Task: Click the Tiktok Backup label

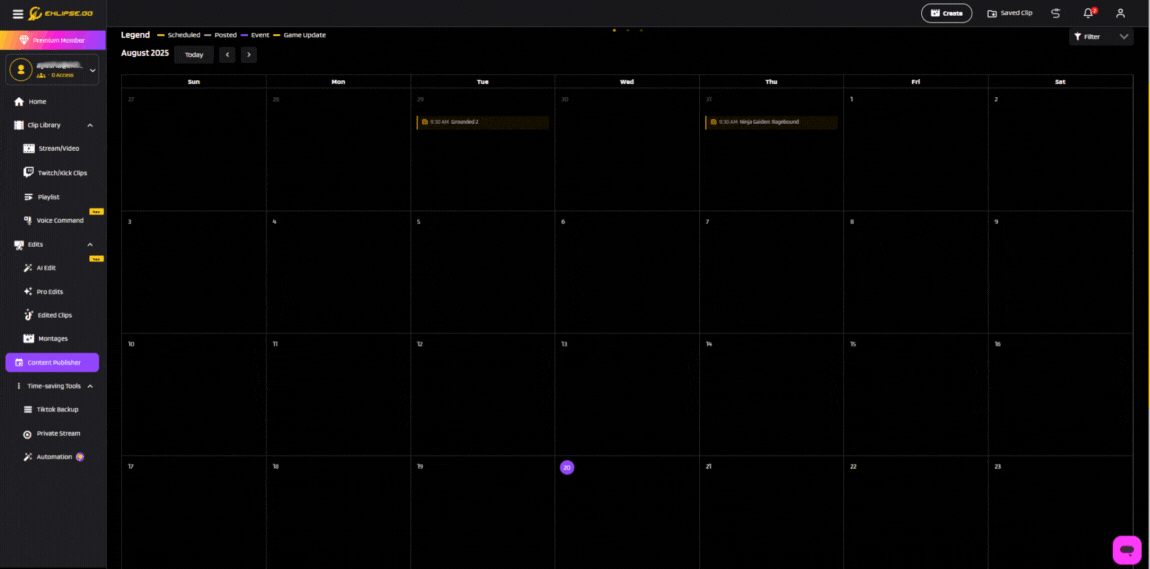Action: coord(58,409)
